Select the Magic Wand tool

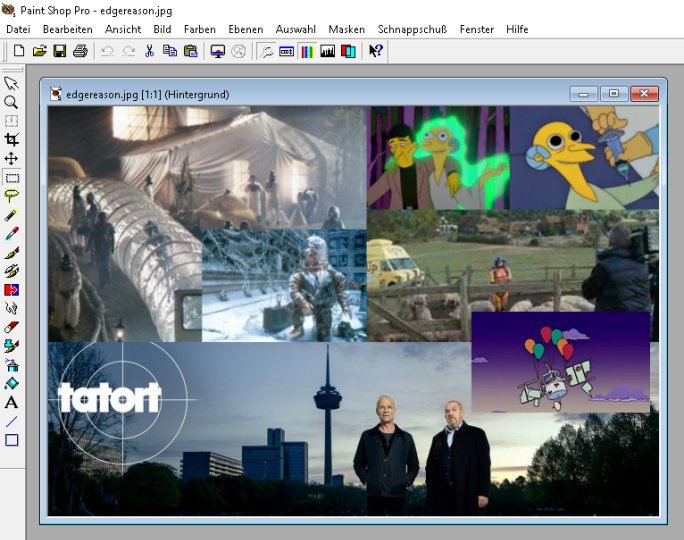11,215
